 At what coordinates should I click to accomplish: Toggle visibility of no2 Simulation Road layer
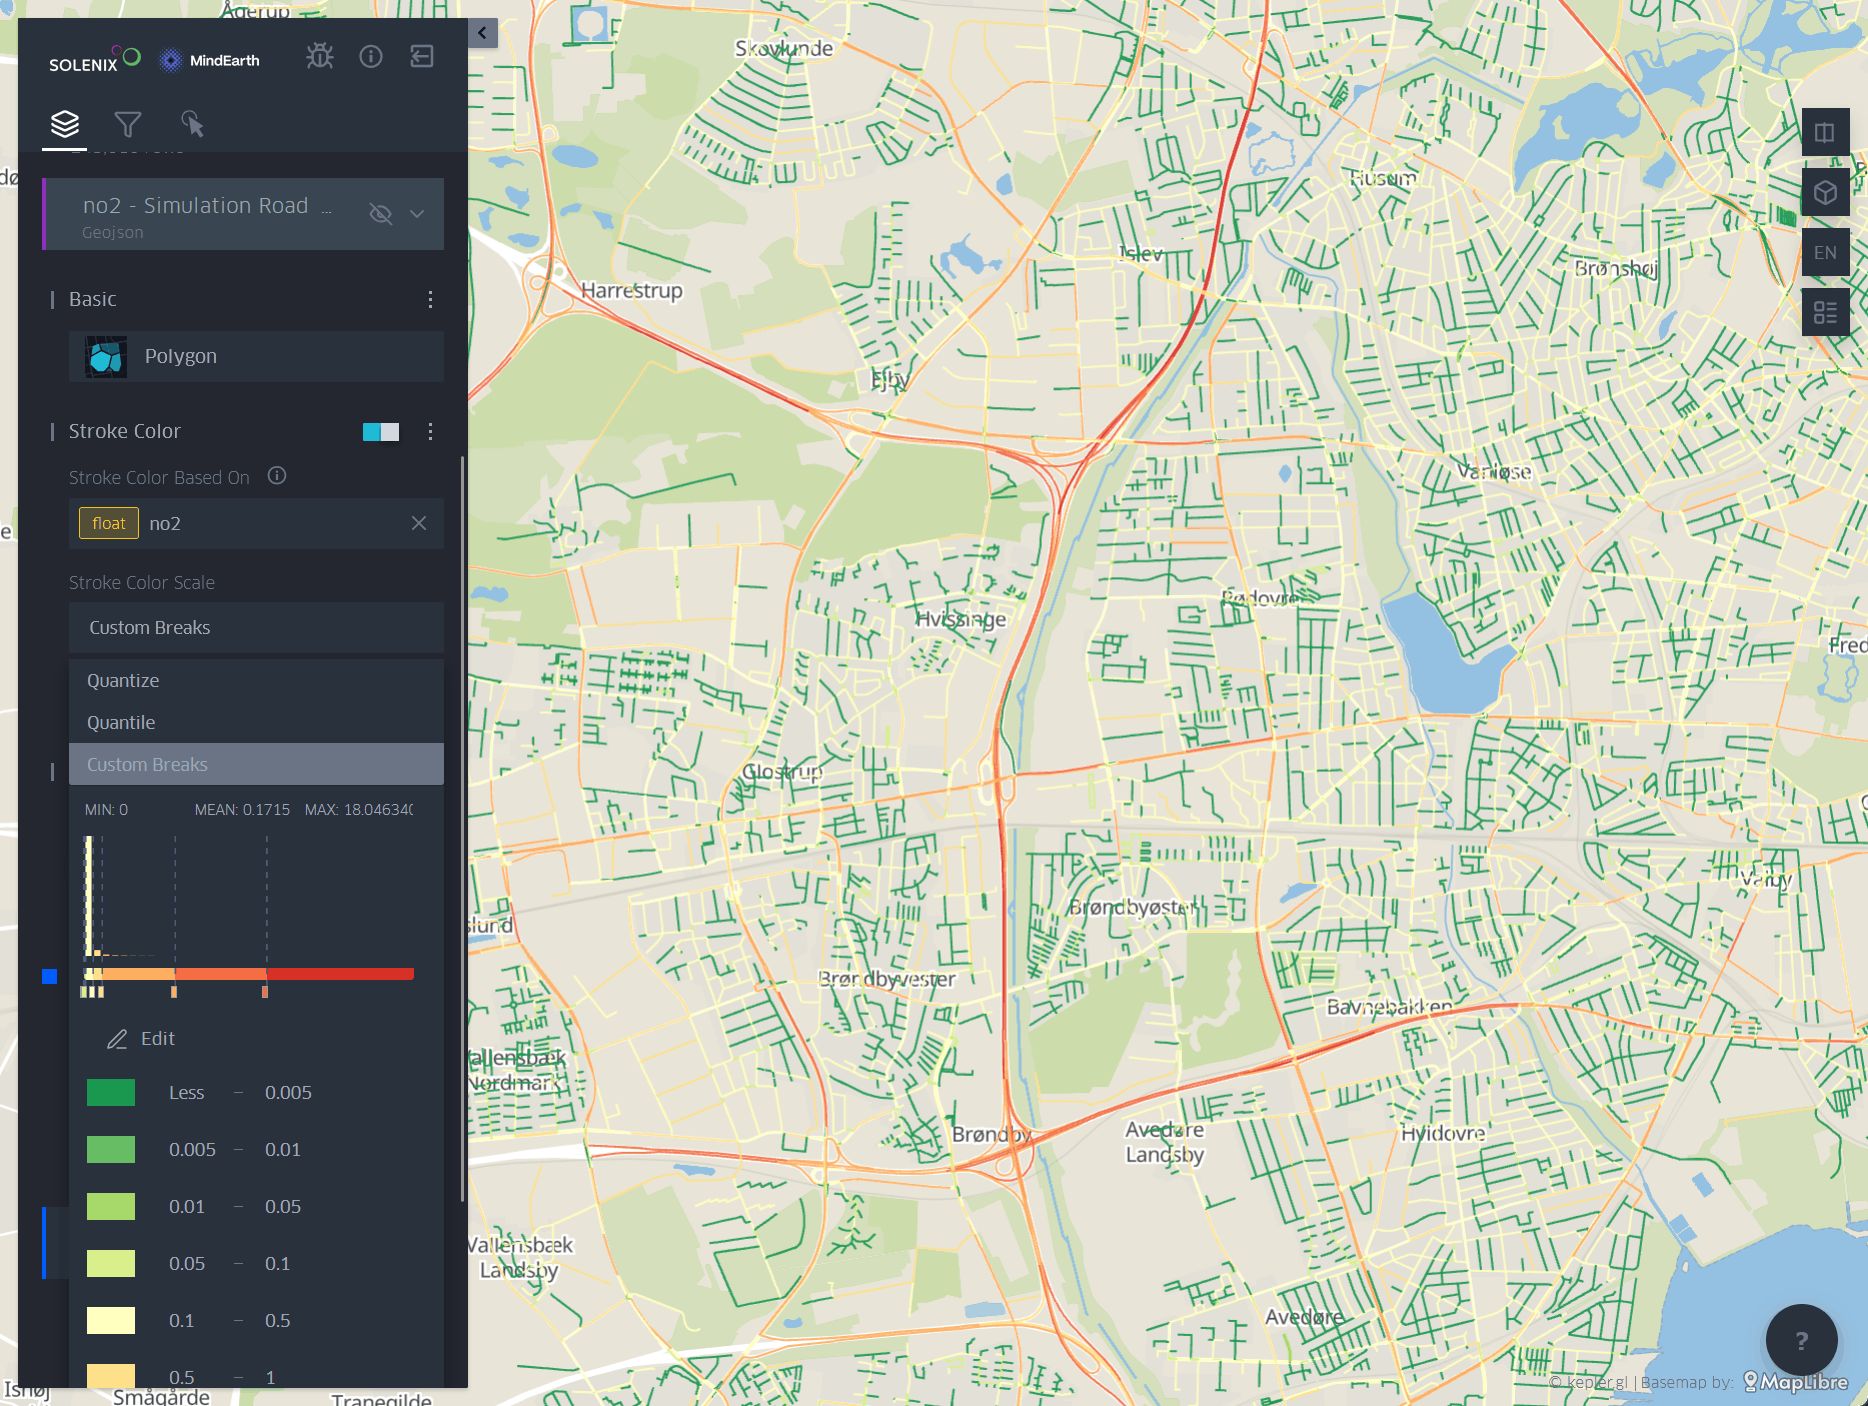[x=380, y=214]
